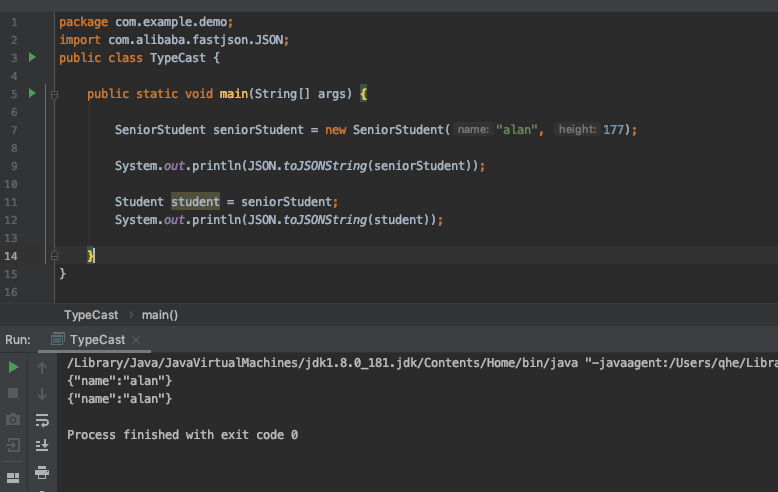Screen dimensions: 778x492
Task: Print the console output
Action: pos(42,472)
